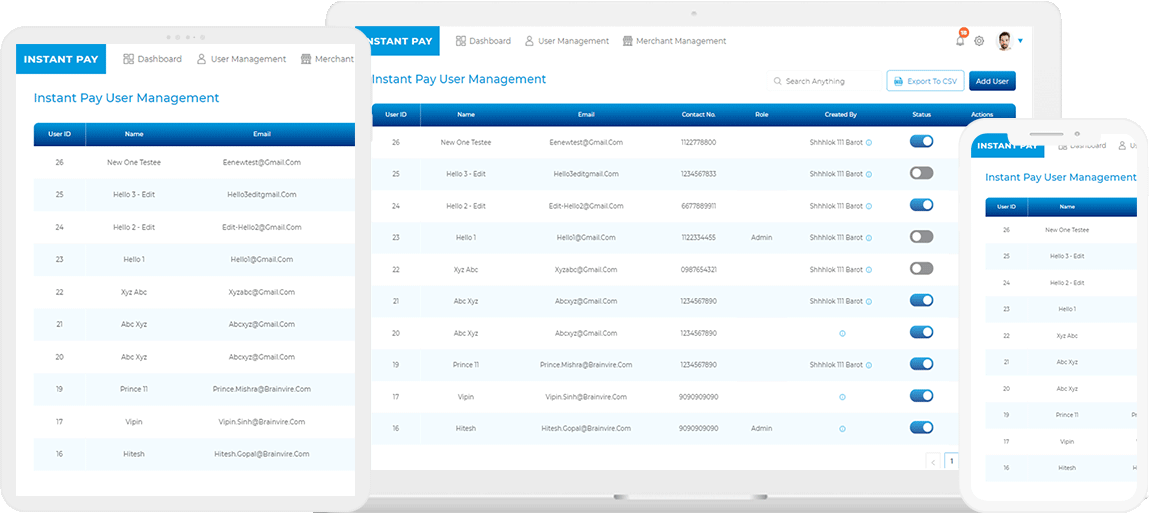Click info icon in Vipin's row on laptop

[x=842, y=397]
